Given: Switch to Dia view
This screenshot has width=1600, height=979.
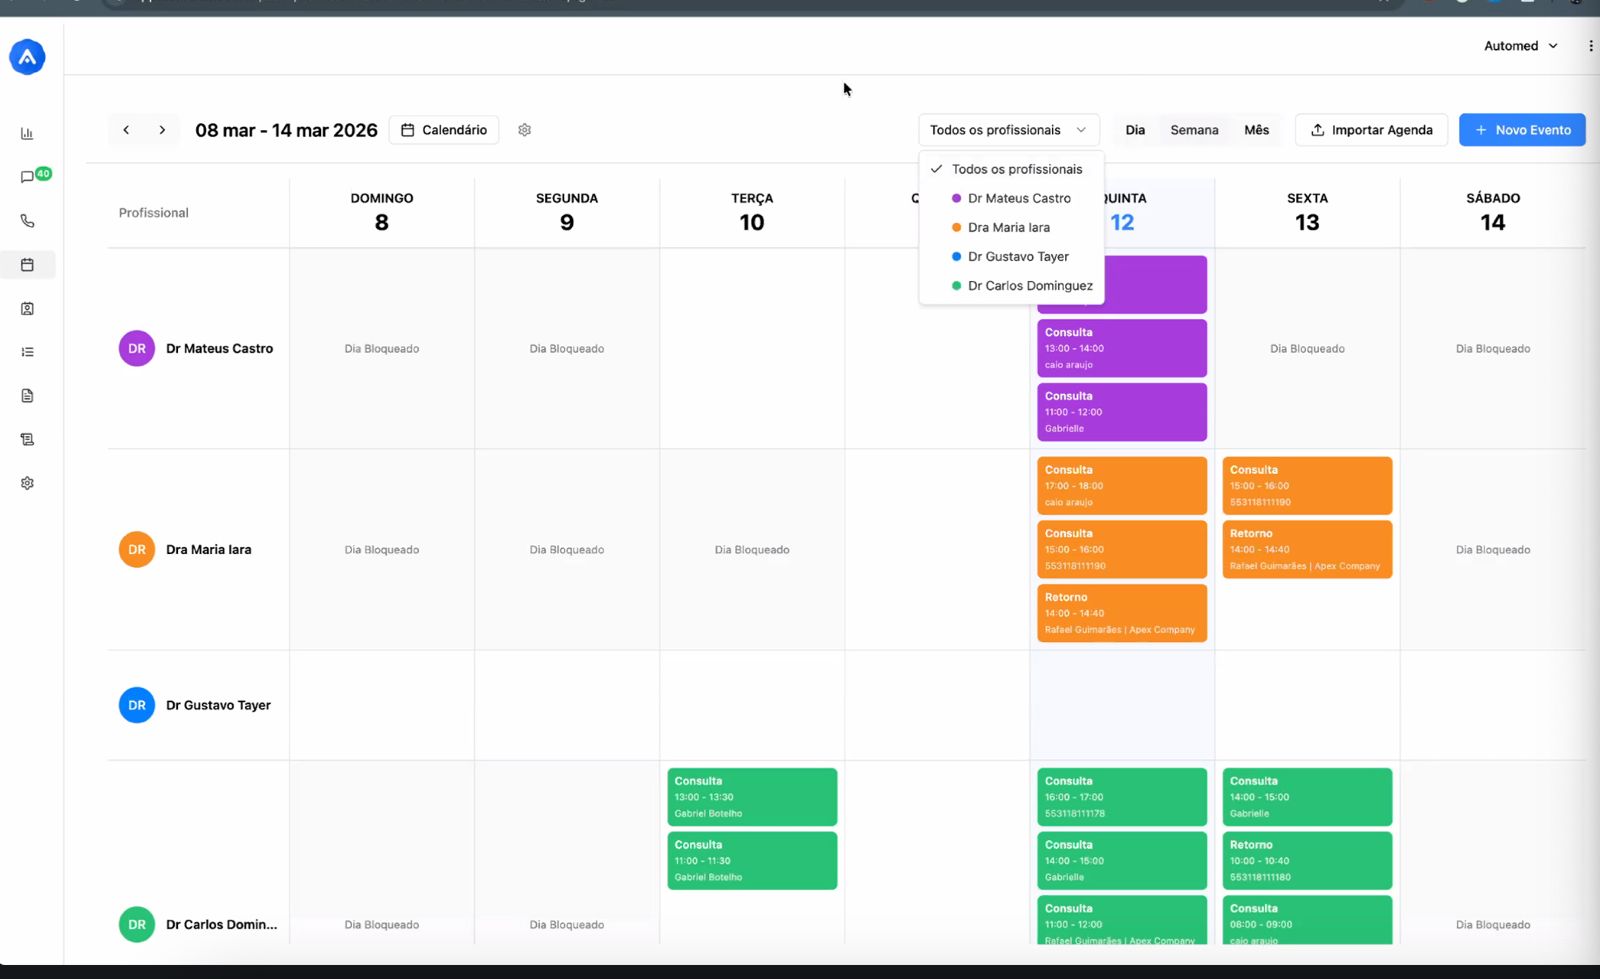Looking at the screenshot, I should click(x=1135, y=130).
